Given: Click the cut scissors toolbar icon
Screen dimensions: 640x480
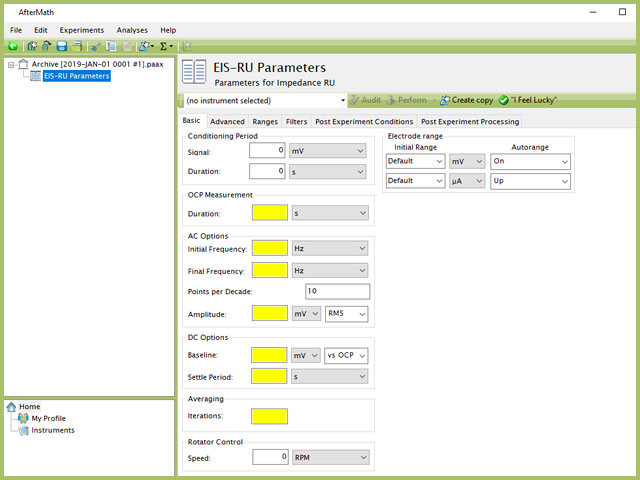Looking at the screenshot, I should click(96, 46).
